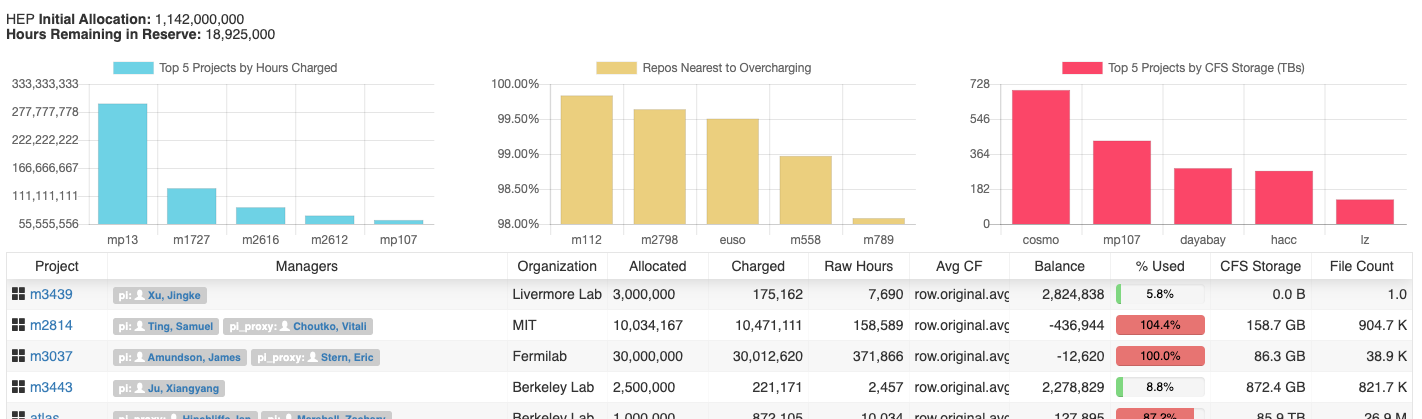Click the m2616 bar in Hours Charged chart

(260, 216)
